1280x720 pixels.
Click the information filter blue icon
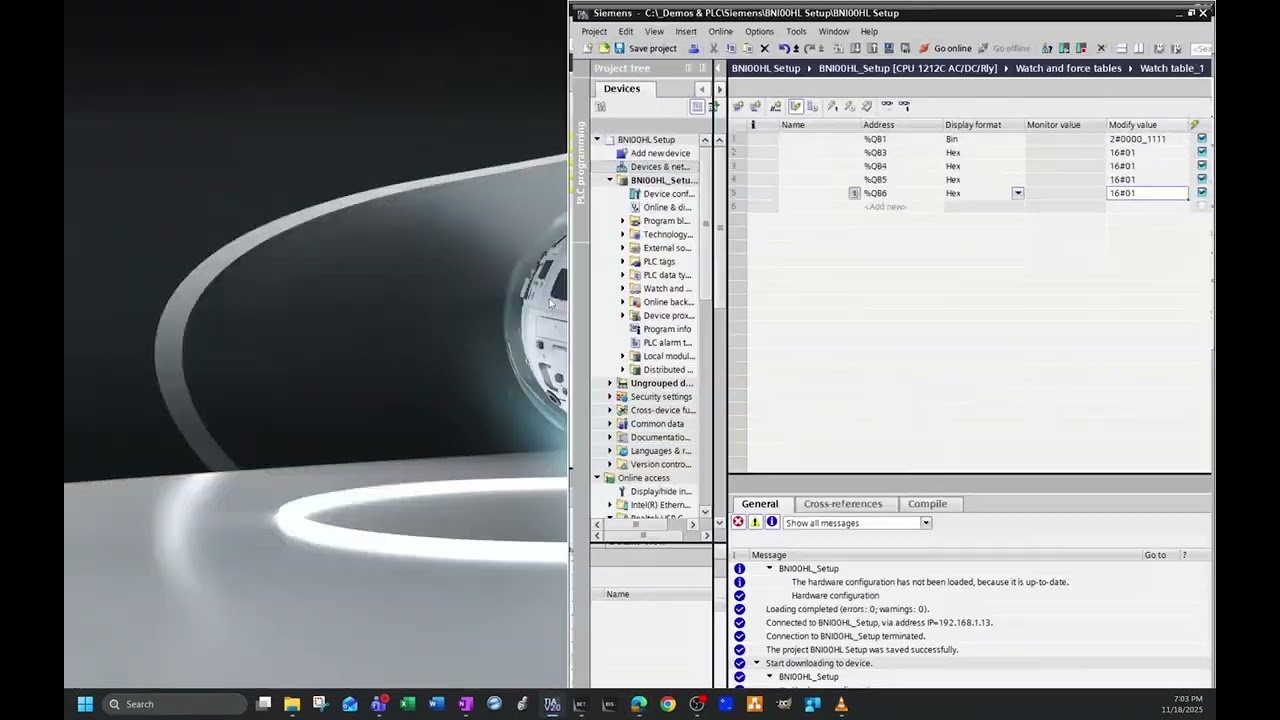point(771,522)
